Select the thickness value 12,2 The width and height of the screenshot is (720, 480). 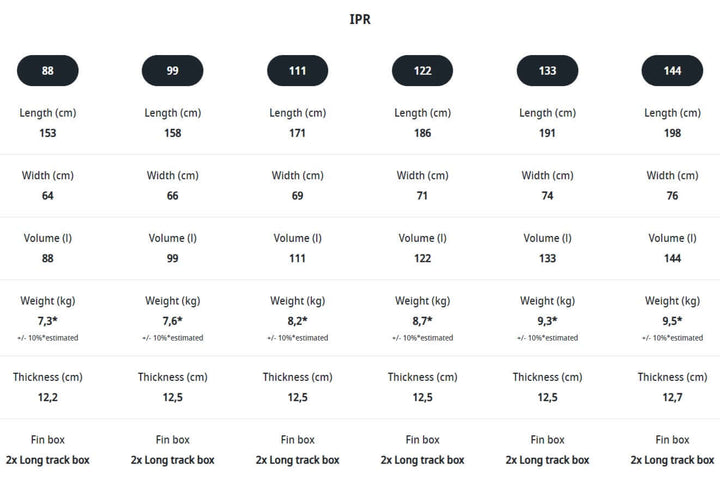pyautogui.click(x=48, y=398)
